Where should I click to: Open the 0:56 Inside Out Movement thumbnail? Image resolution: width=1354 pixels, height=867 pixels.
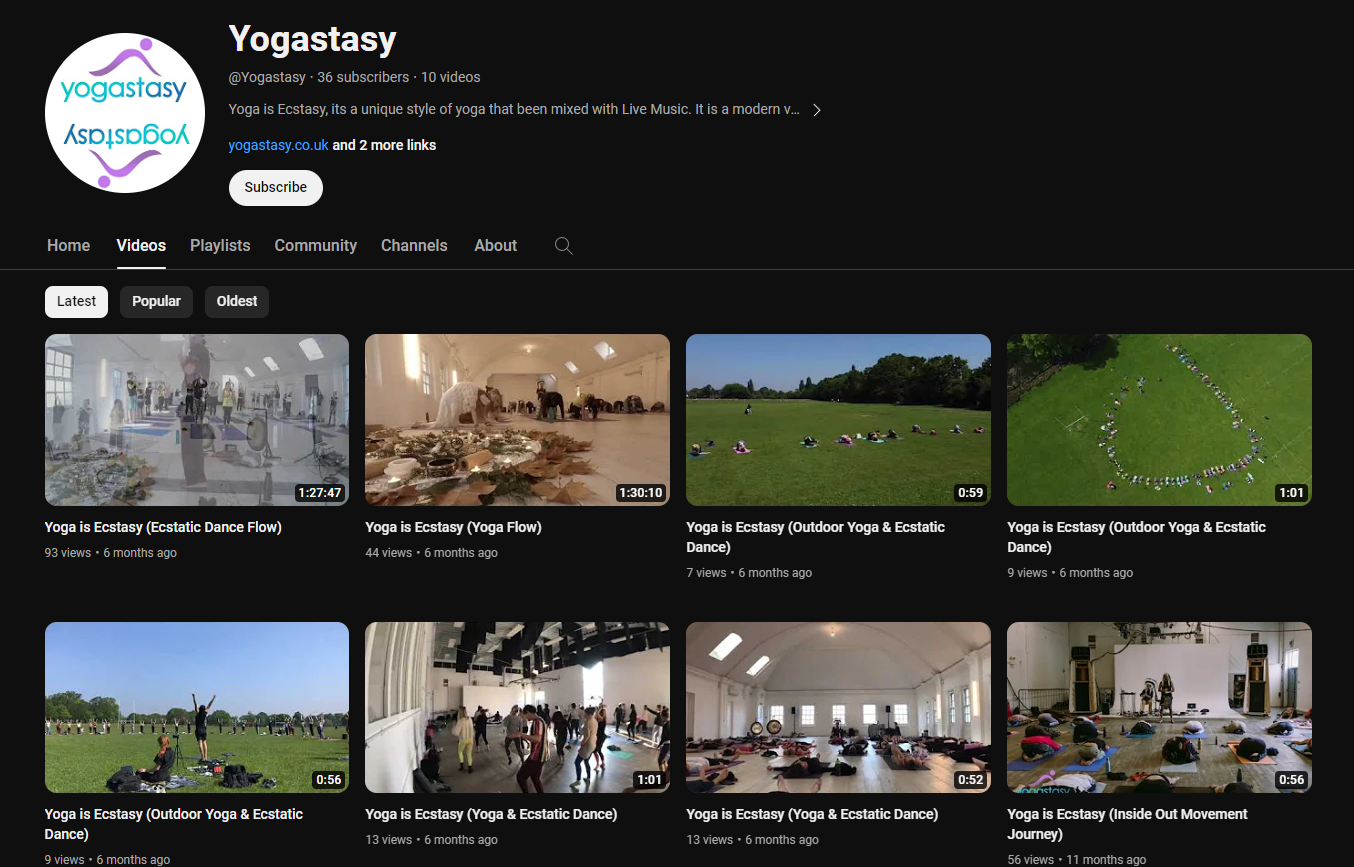[1159, 708]
